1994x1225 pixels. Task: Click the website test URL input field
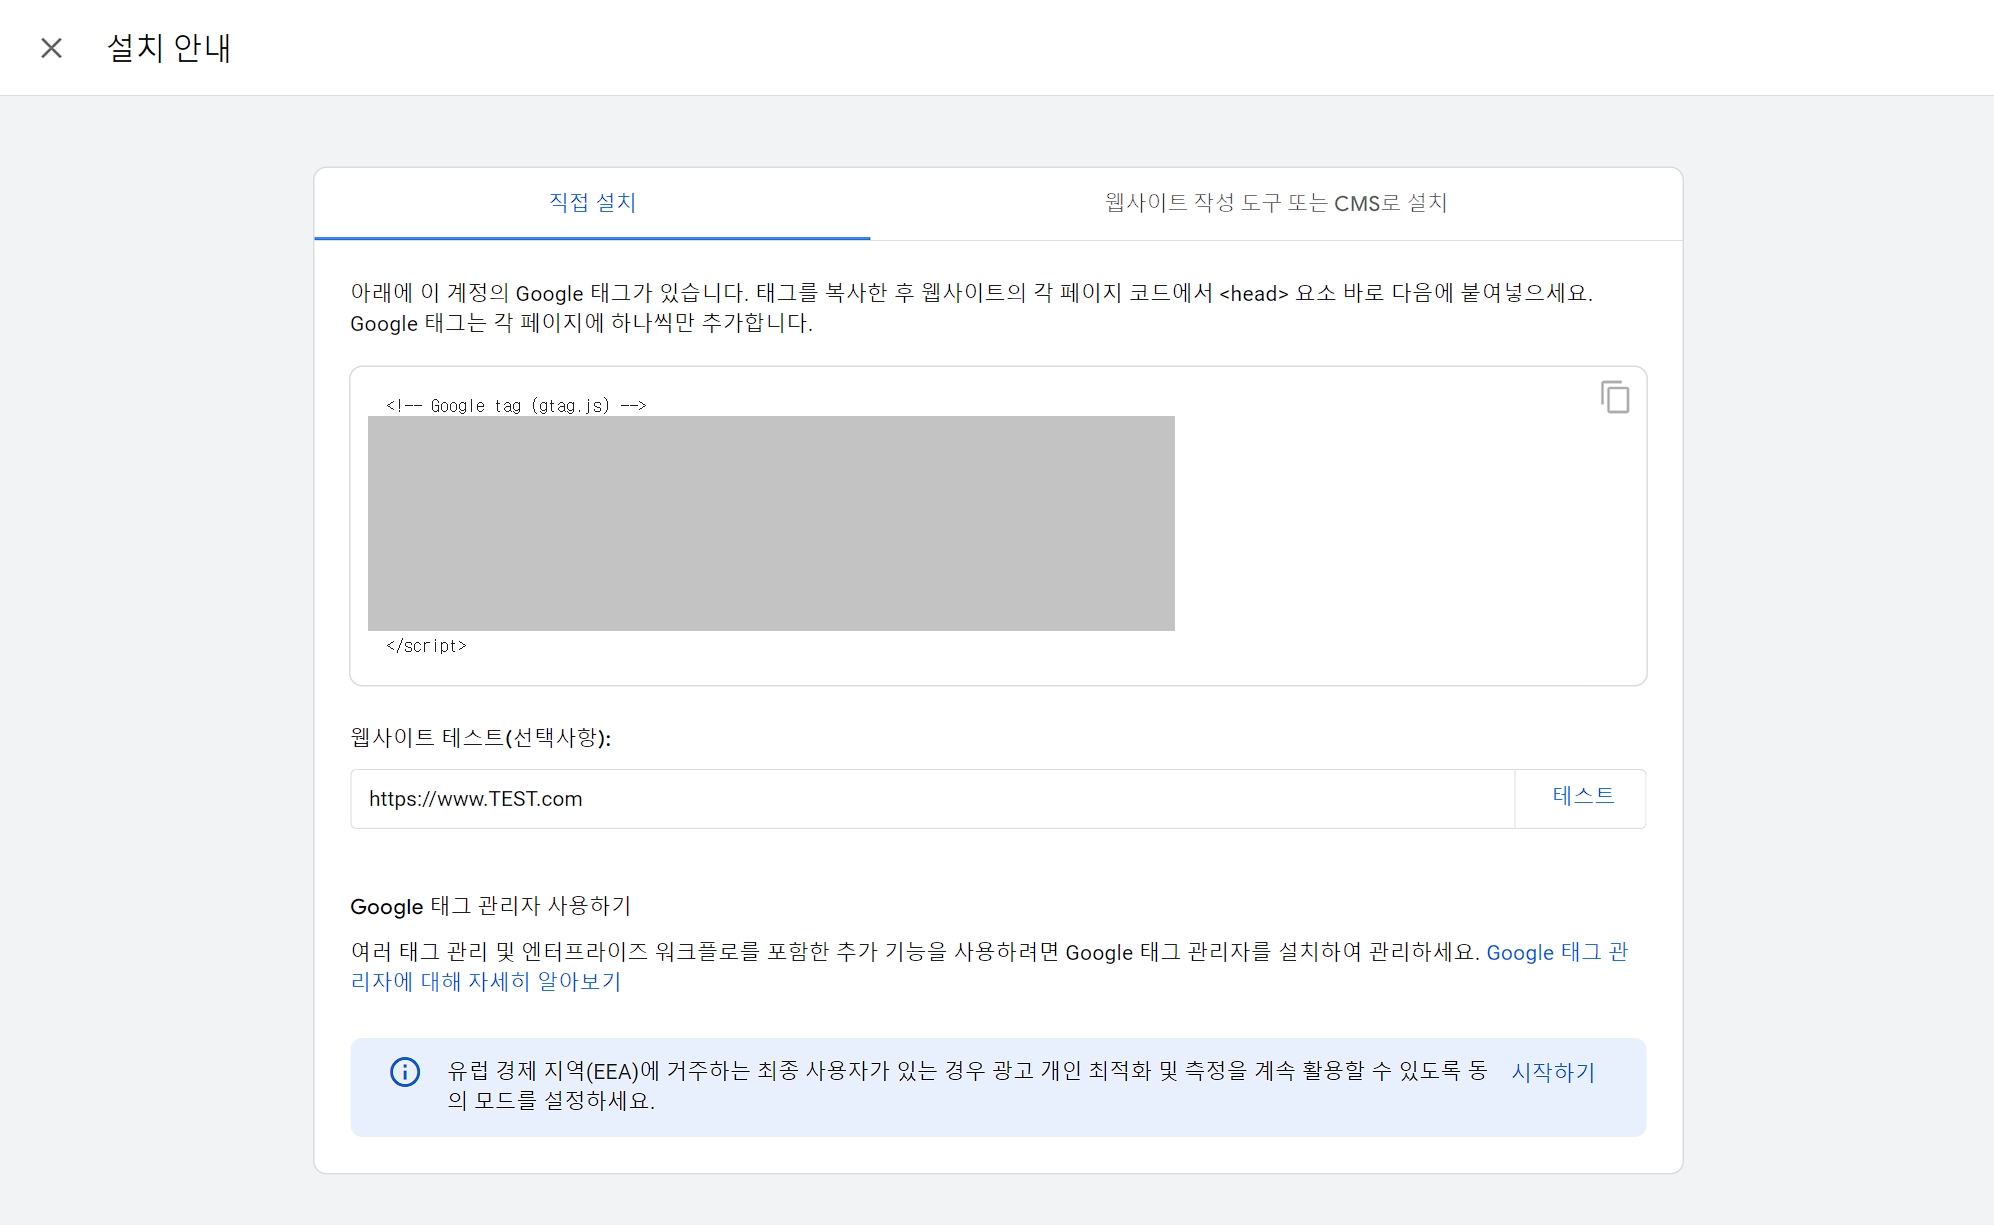coord(932,799)
